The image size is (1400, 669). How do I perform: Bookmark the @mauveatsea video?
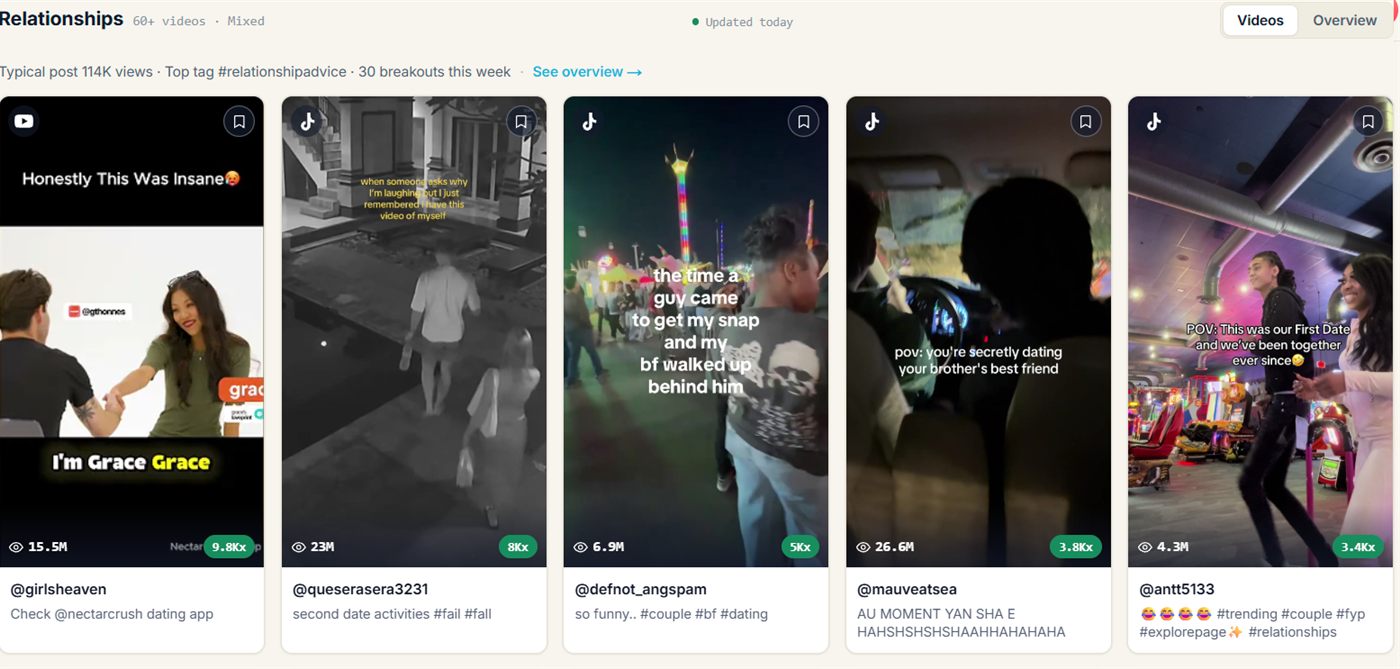click(1085, 122)
